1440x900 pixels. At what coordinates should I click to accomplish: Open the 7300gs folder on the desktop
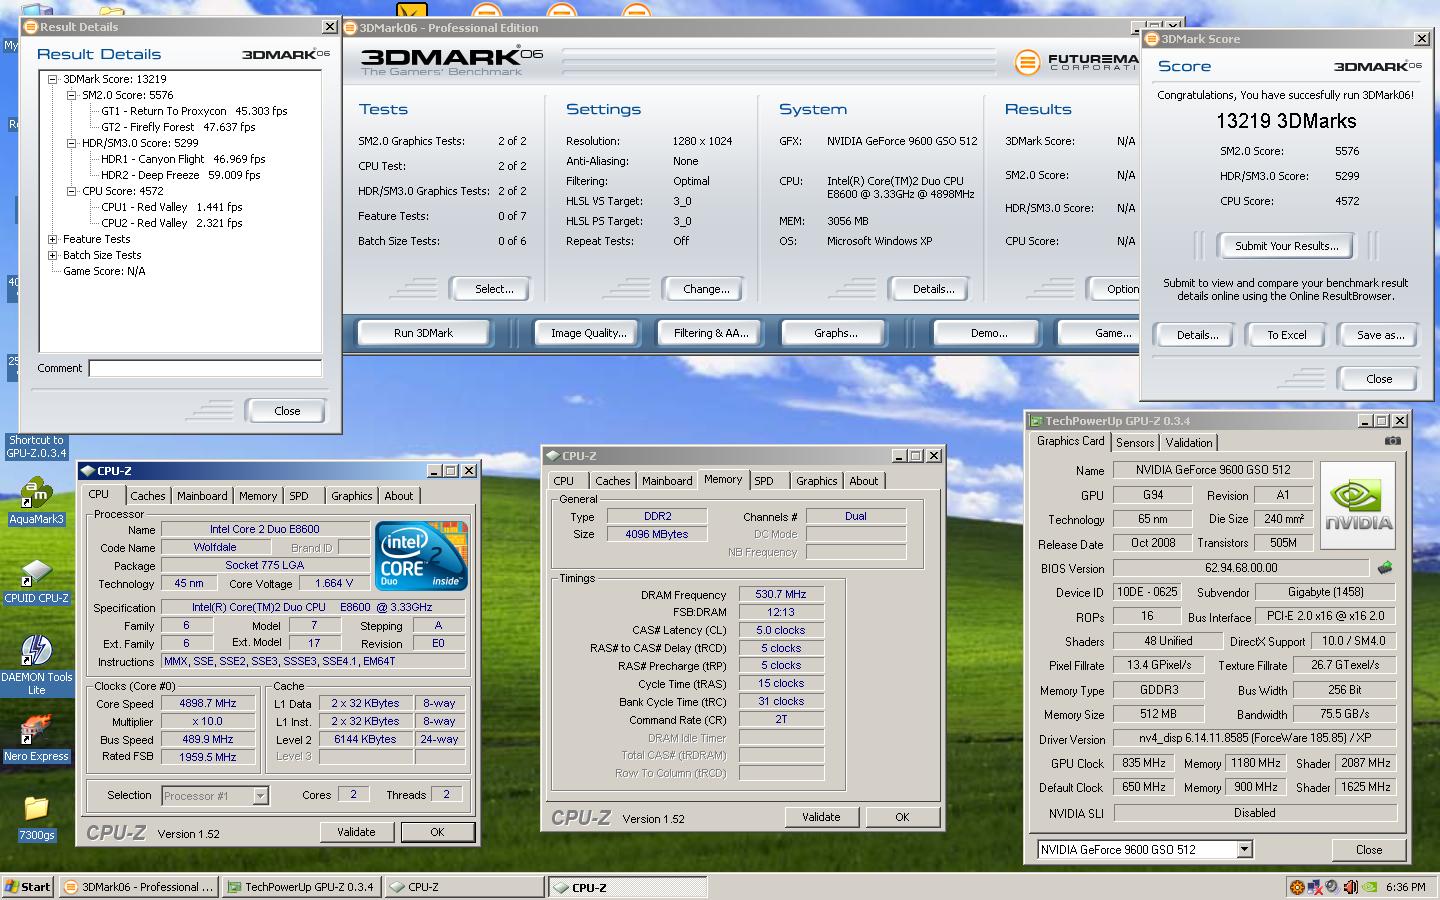36,817
